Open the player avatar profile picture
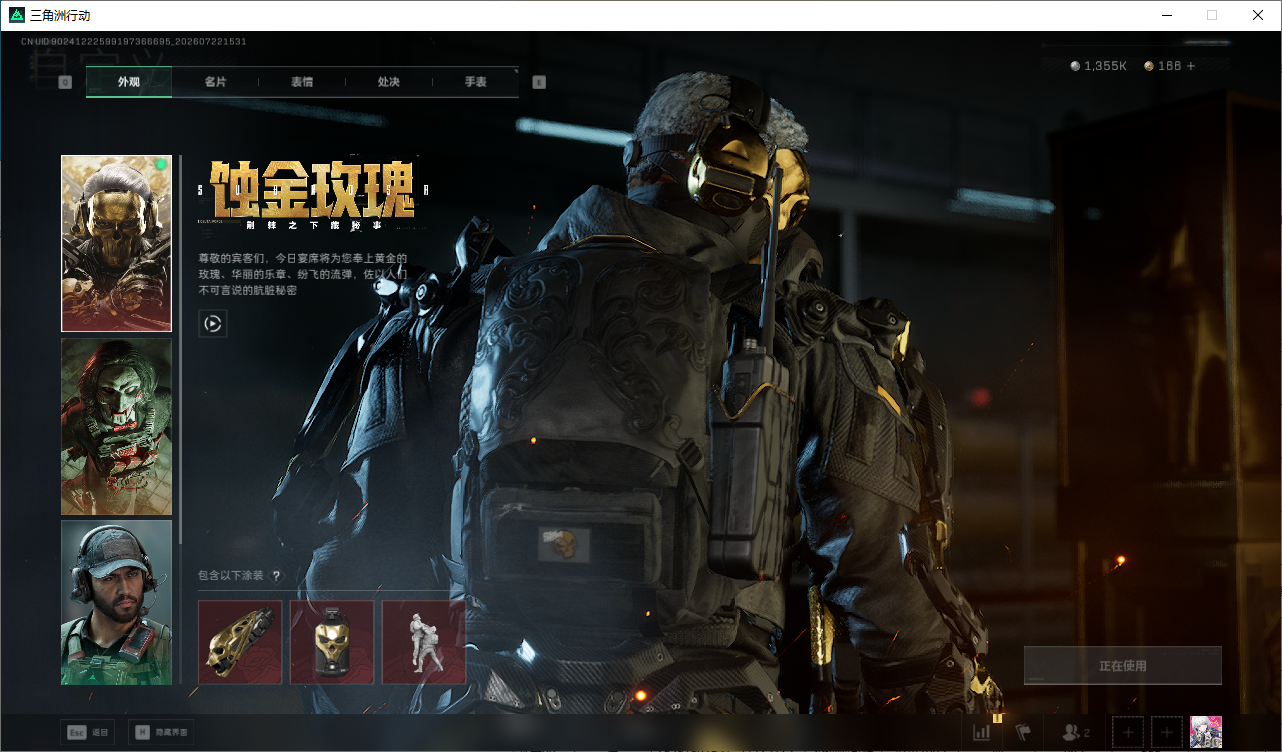This screenshot has height=752, width=1282. click(1205, 732)
